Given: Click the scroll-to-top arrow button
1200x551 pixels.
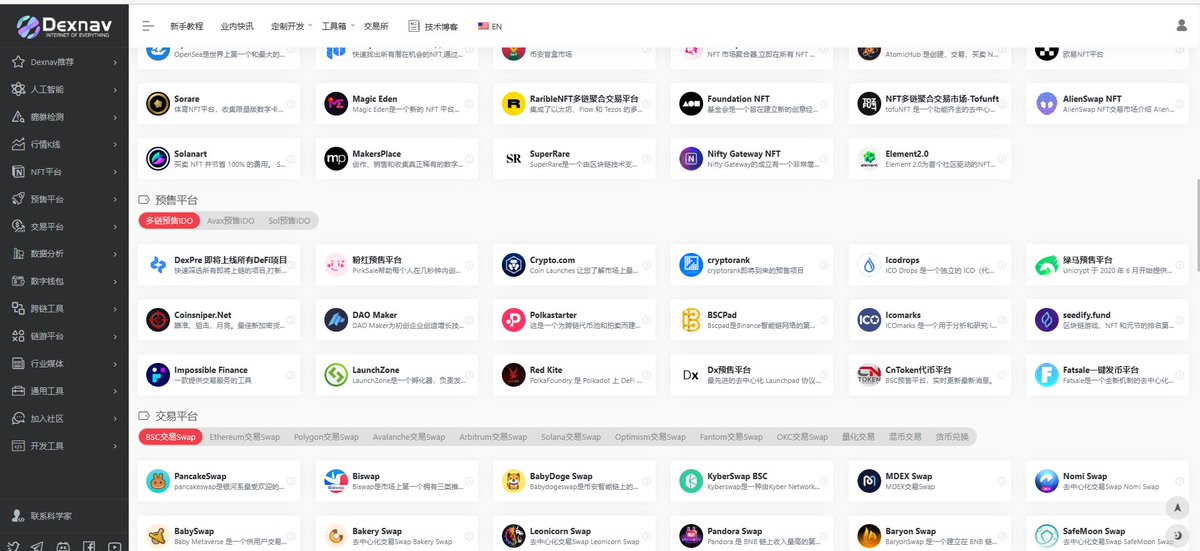Looking at the screenshot, I should tap(1176, 508).
